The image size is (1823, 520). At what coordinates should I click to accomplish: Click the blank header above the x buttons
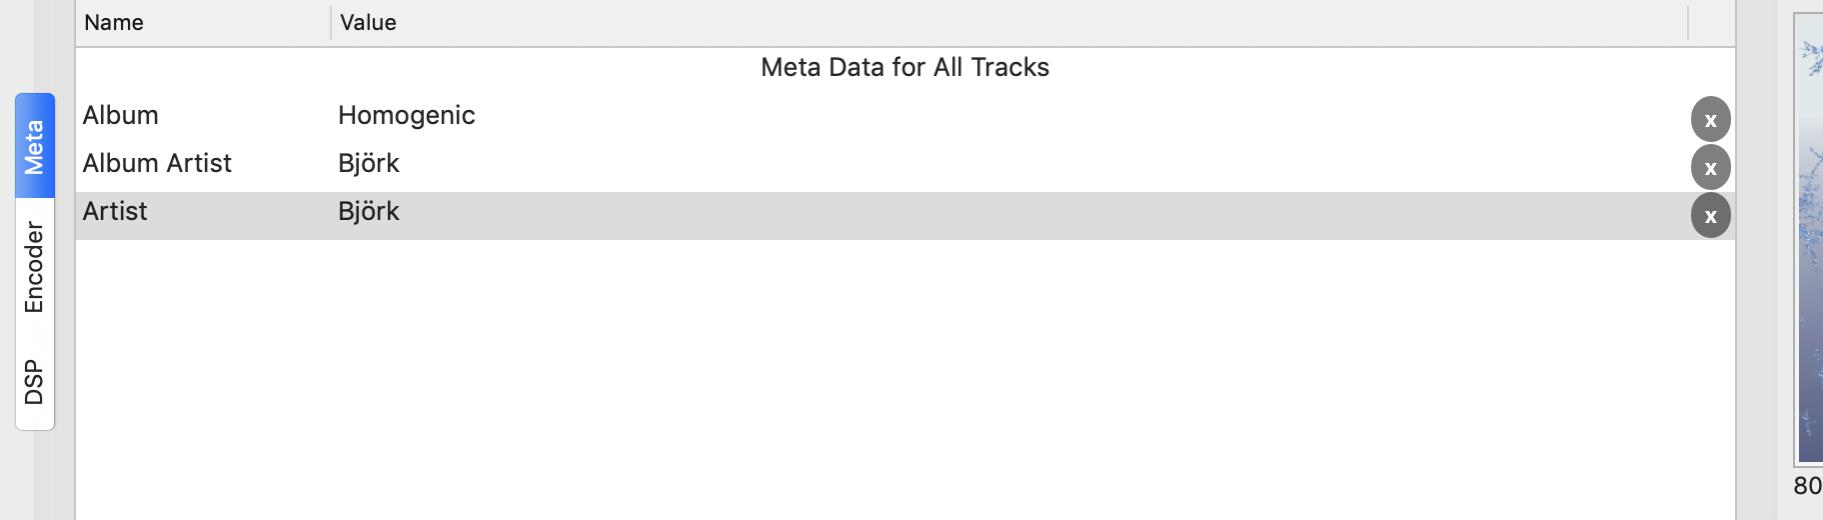[x=1711, y=23]
